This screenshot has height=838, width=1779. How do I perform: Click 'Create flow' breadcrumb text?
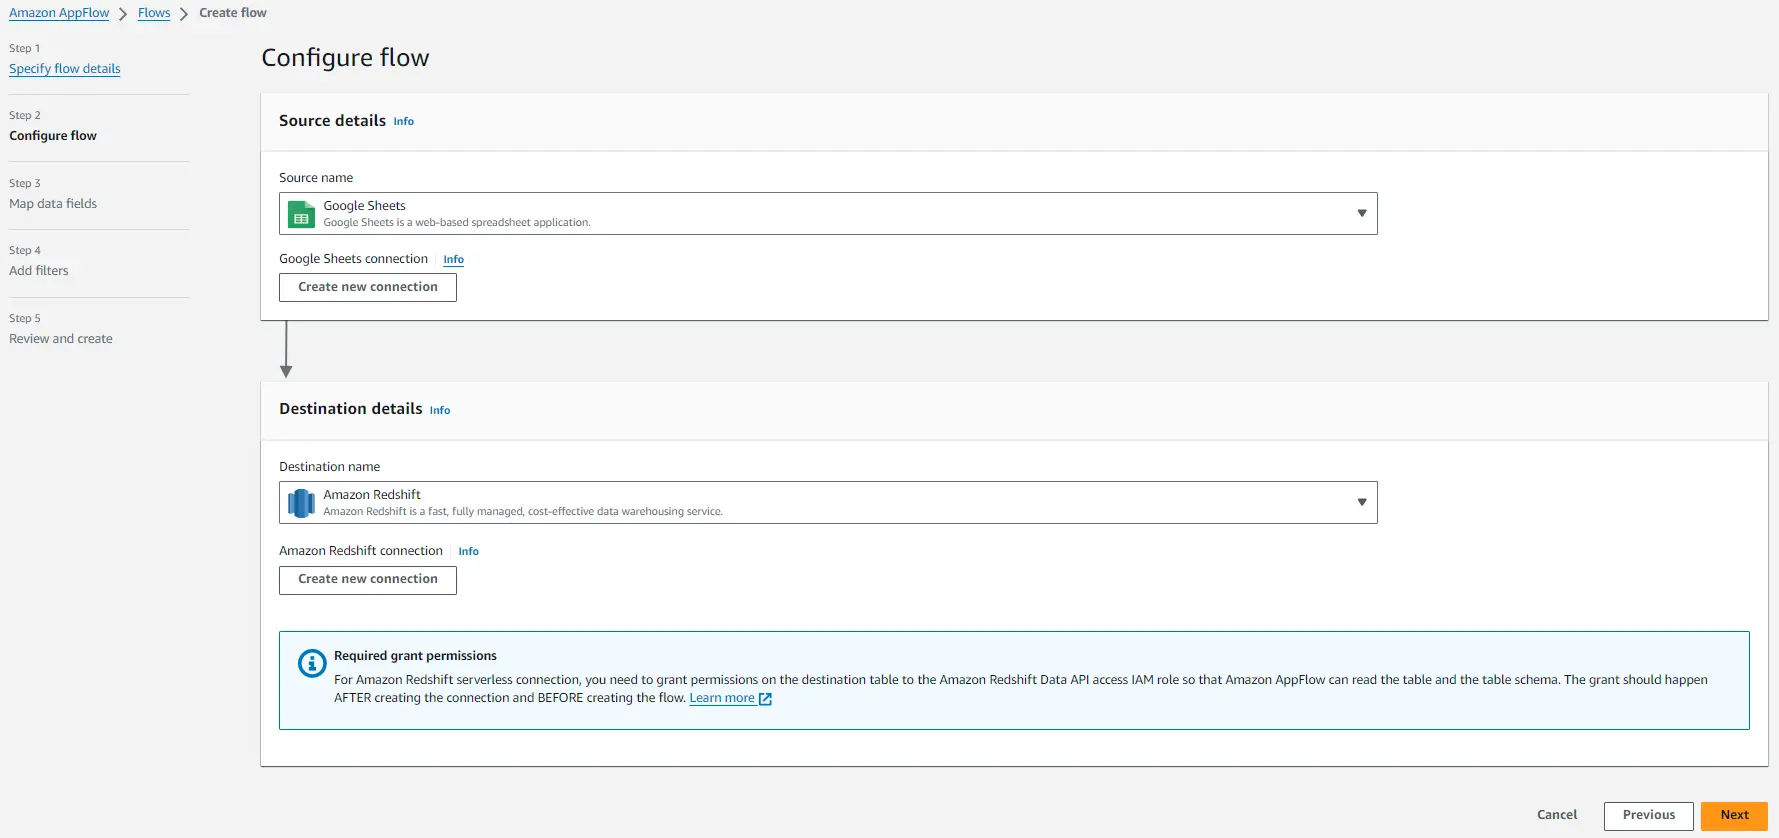click(233, 13)
